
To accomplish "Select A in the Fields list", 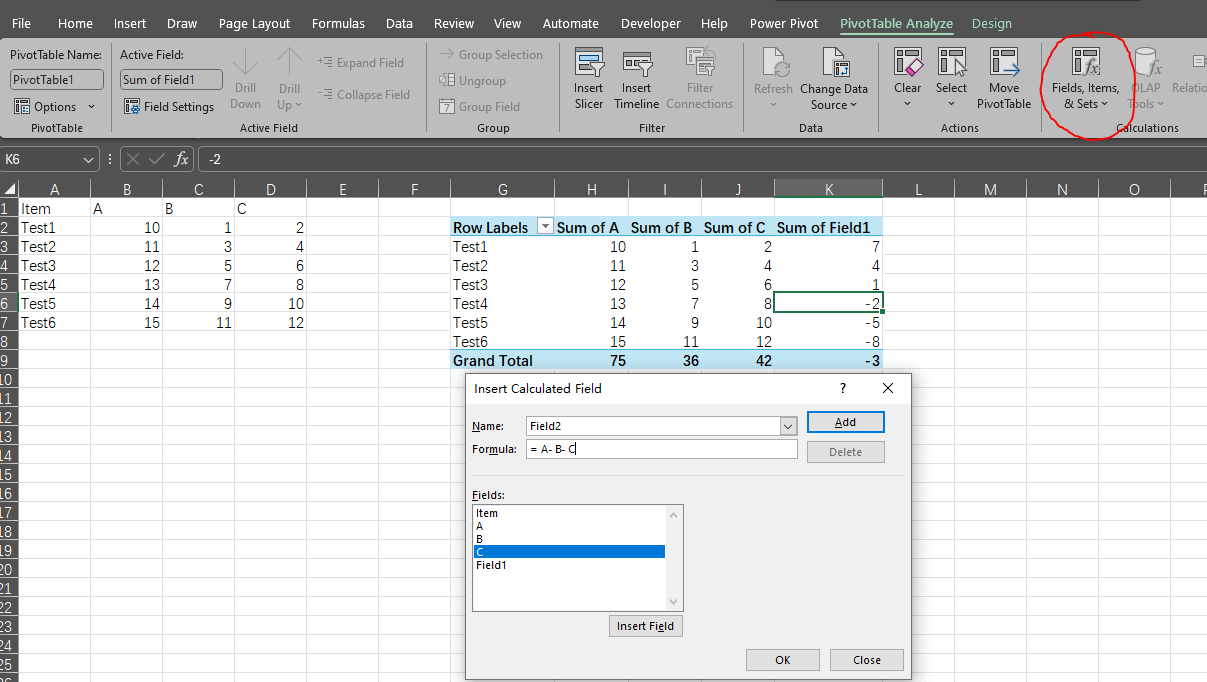I will 569,526.
